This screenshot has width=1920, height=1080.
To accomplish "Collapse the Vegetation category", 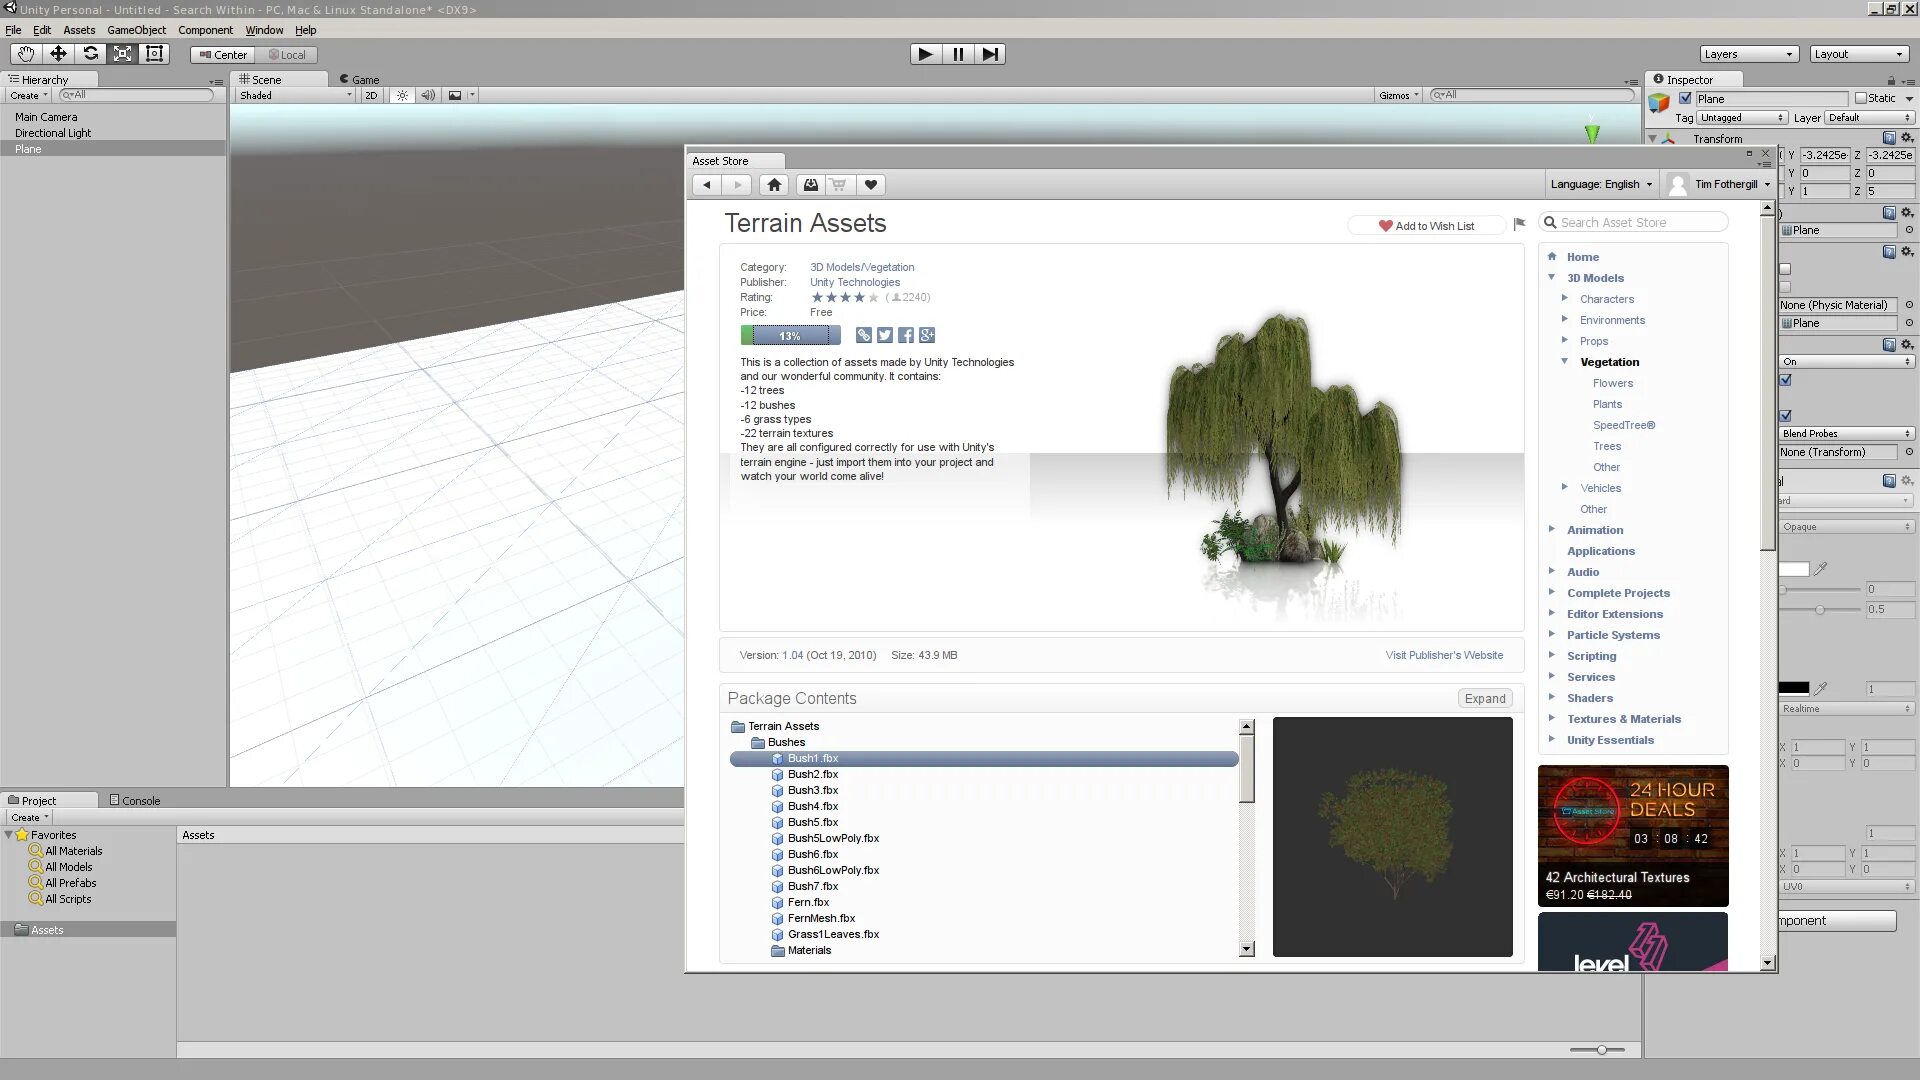I will pyautogui.click(x=1564, y=362).
